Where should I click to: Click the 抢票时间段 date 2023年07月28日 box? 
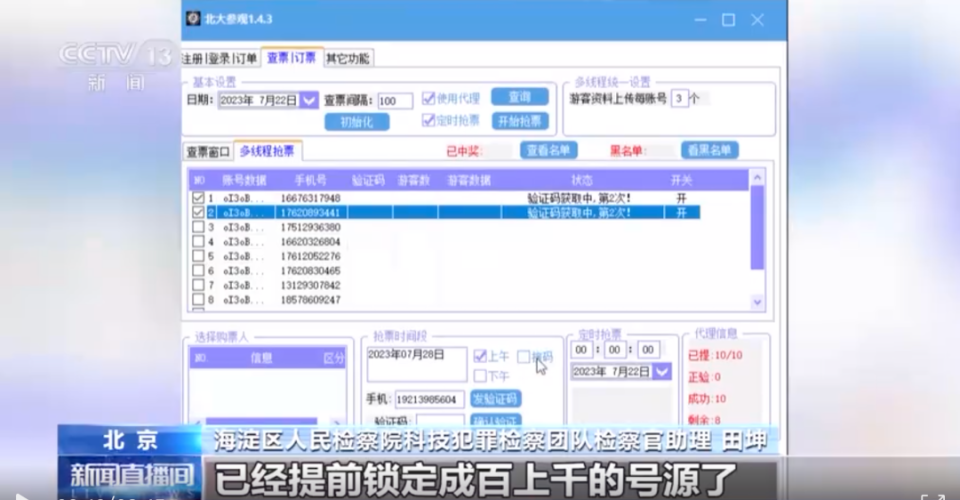pos(416,364)
